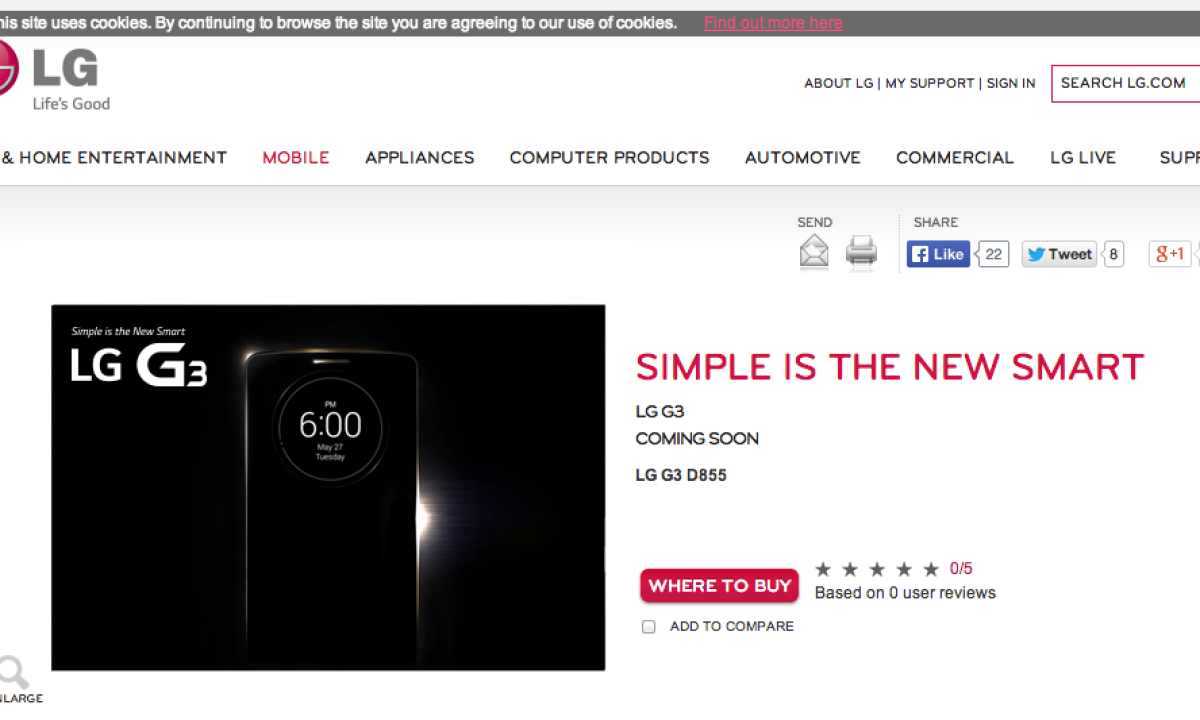
Task: Open the Computer Products menu
Action: (610, 157)
